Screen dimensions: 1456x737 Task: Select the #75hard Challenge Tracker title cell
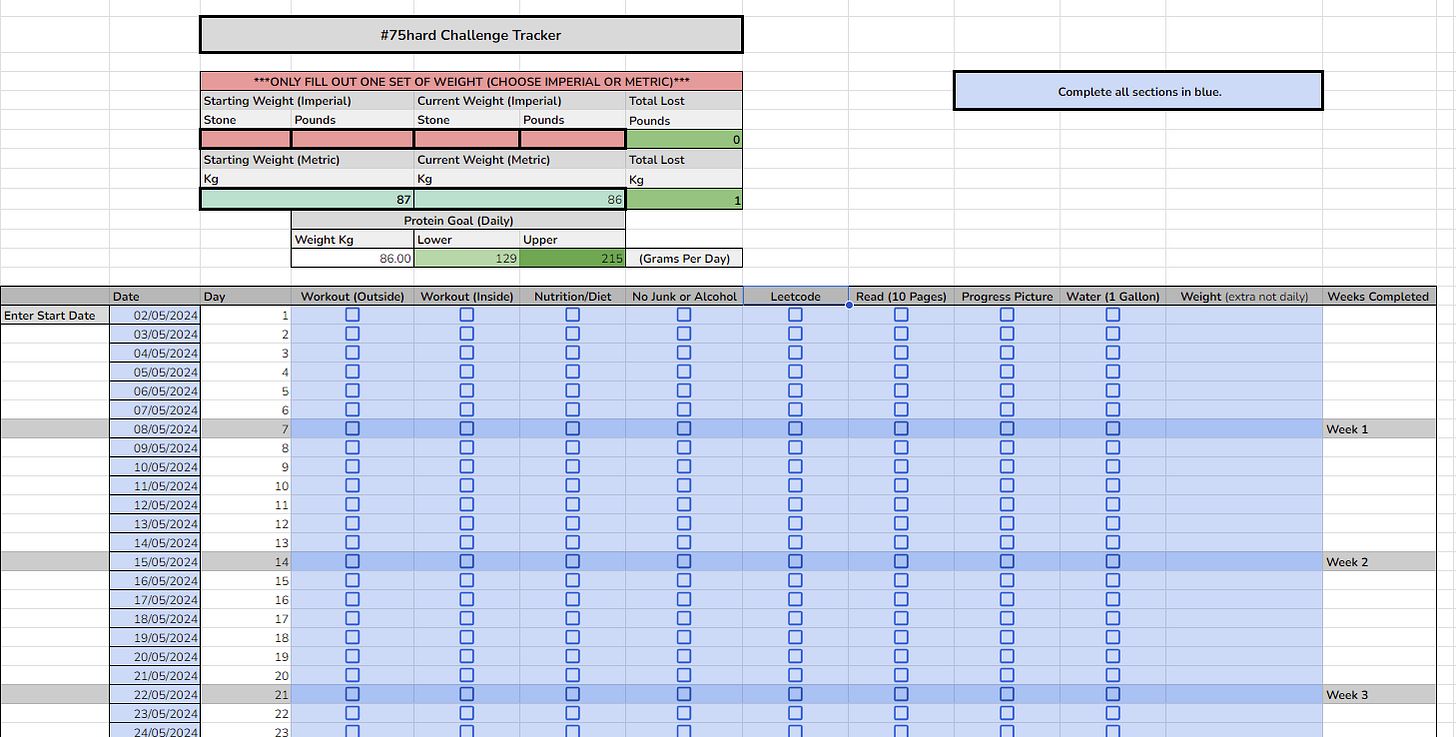[471, 35]
